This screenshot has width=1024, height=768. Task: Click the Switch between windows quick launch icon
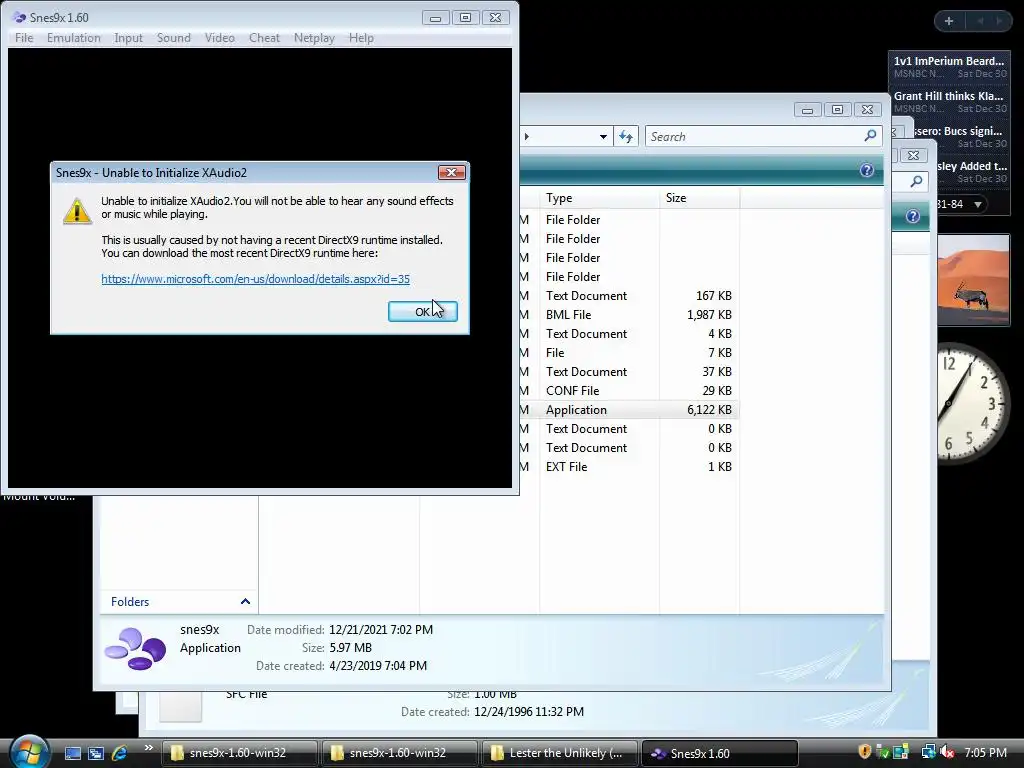click(95, 753)
